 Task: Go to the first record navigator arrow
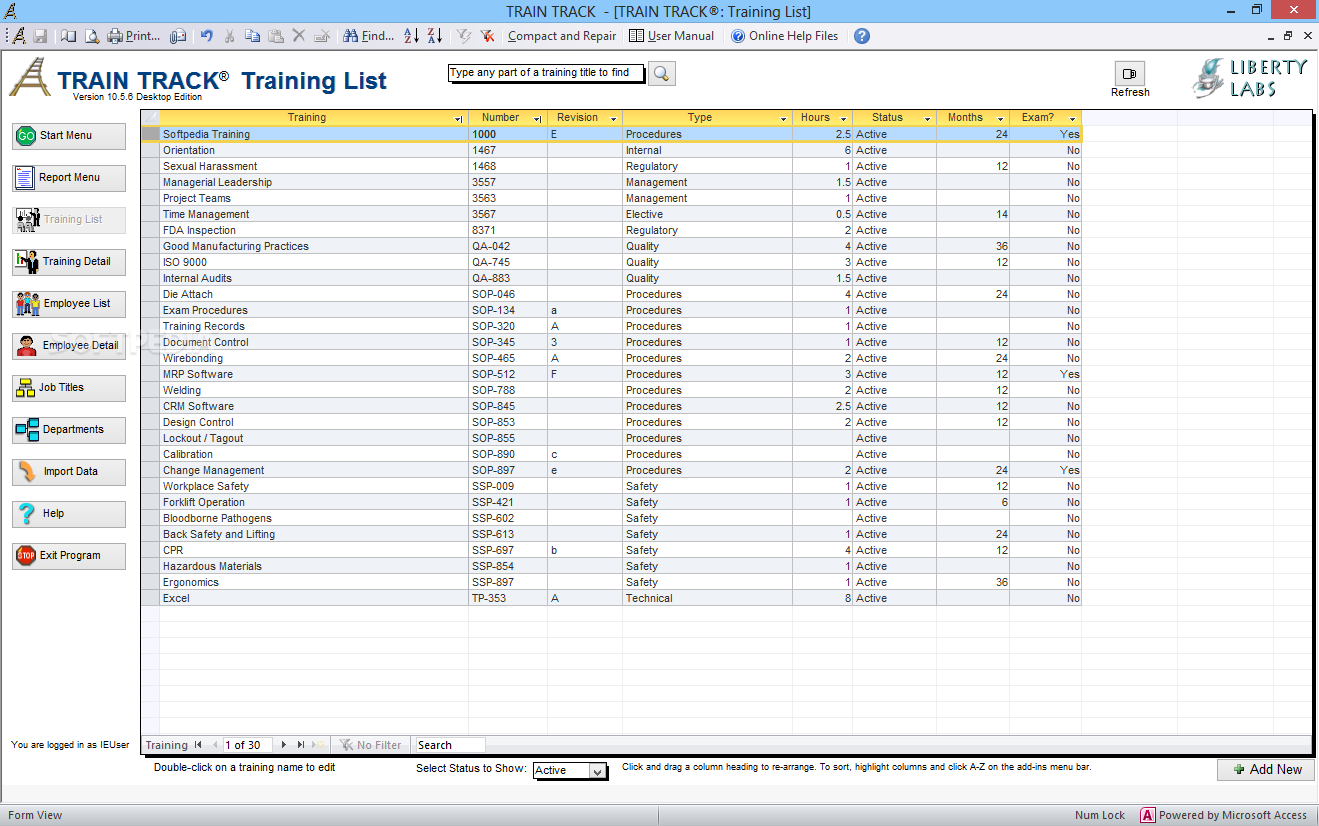pos(198,745)
